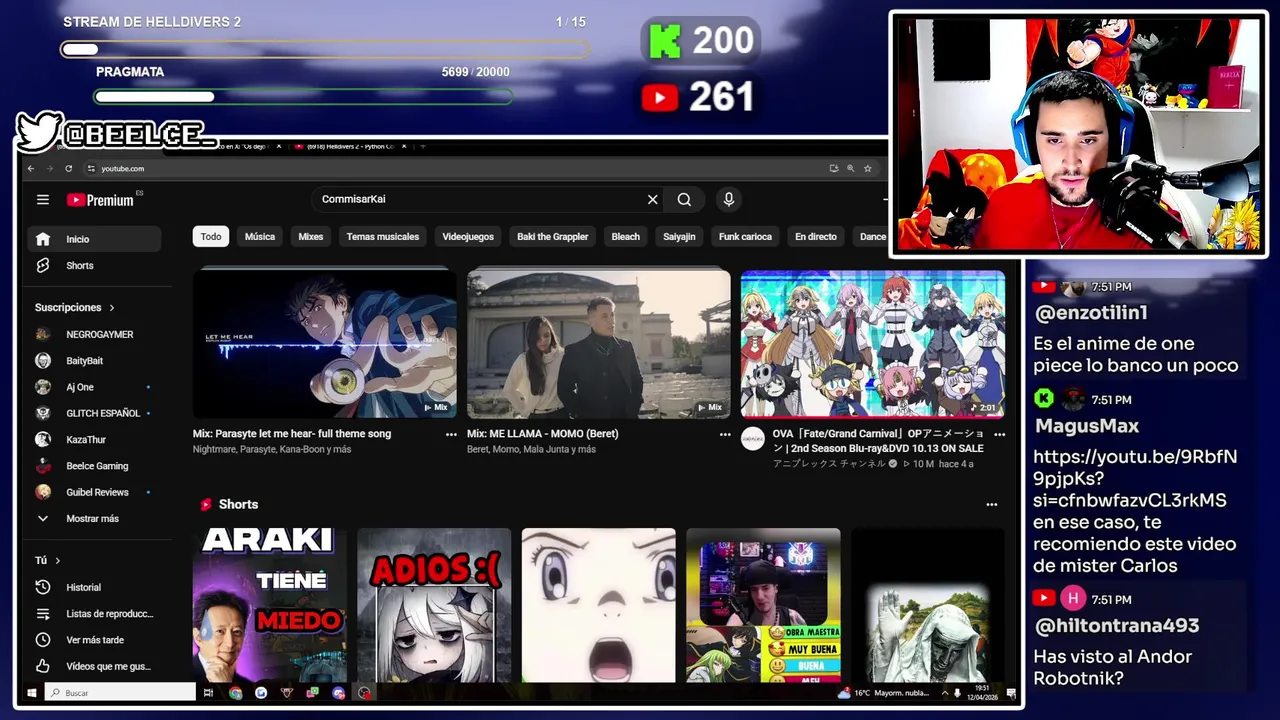
Task: Click browser back arrow
Action: coord(31,168)
